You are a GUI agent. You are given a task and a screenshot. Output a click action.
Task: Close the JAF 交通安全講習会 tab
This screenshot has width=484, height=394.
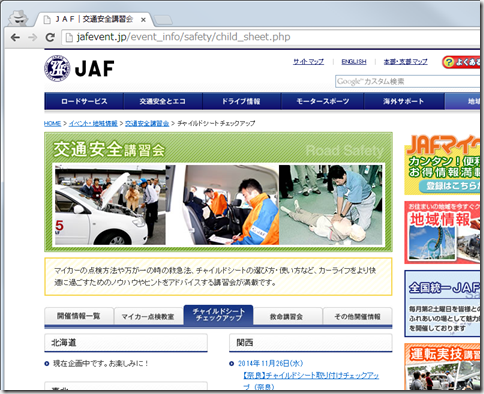click(x=143, y=20)
